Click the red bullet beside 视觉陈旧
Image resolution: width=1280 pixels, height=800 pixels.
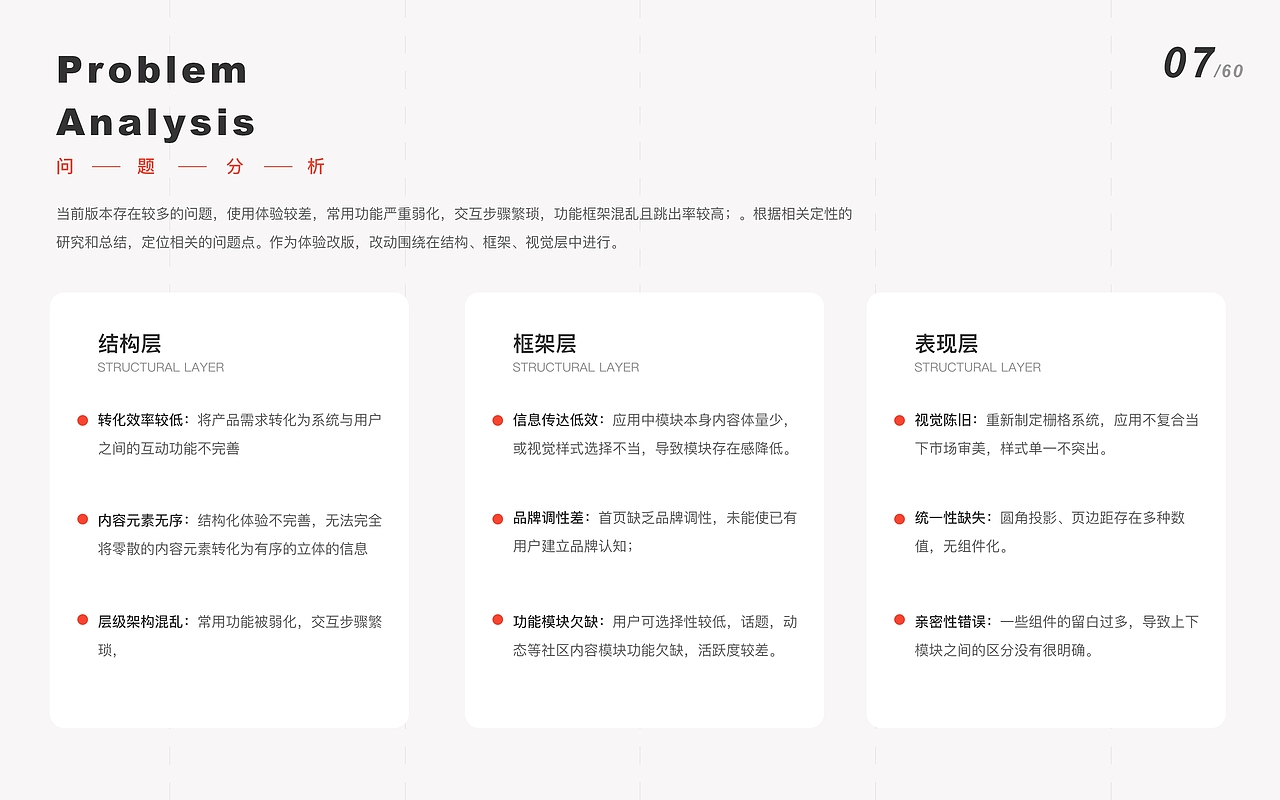click(x=899, y=420)
